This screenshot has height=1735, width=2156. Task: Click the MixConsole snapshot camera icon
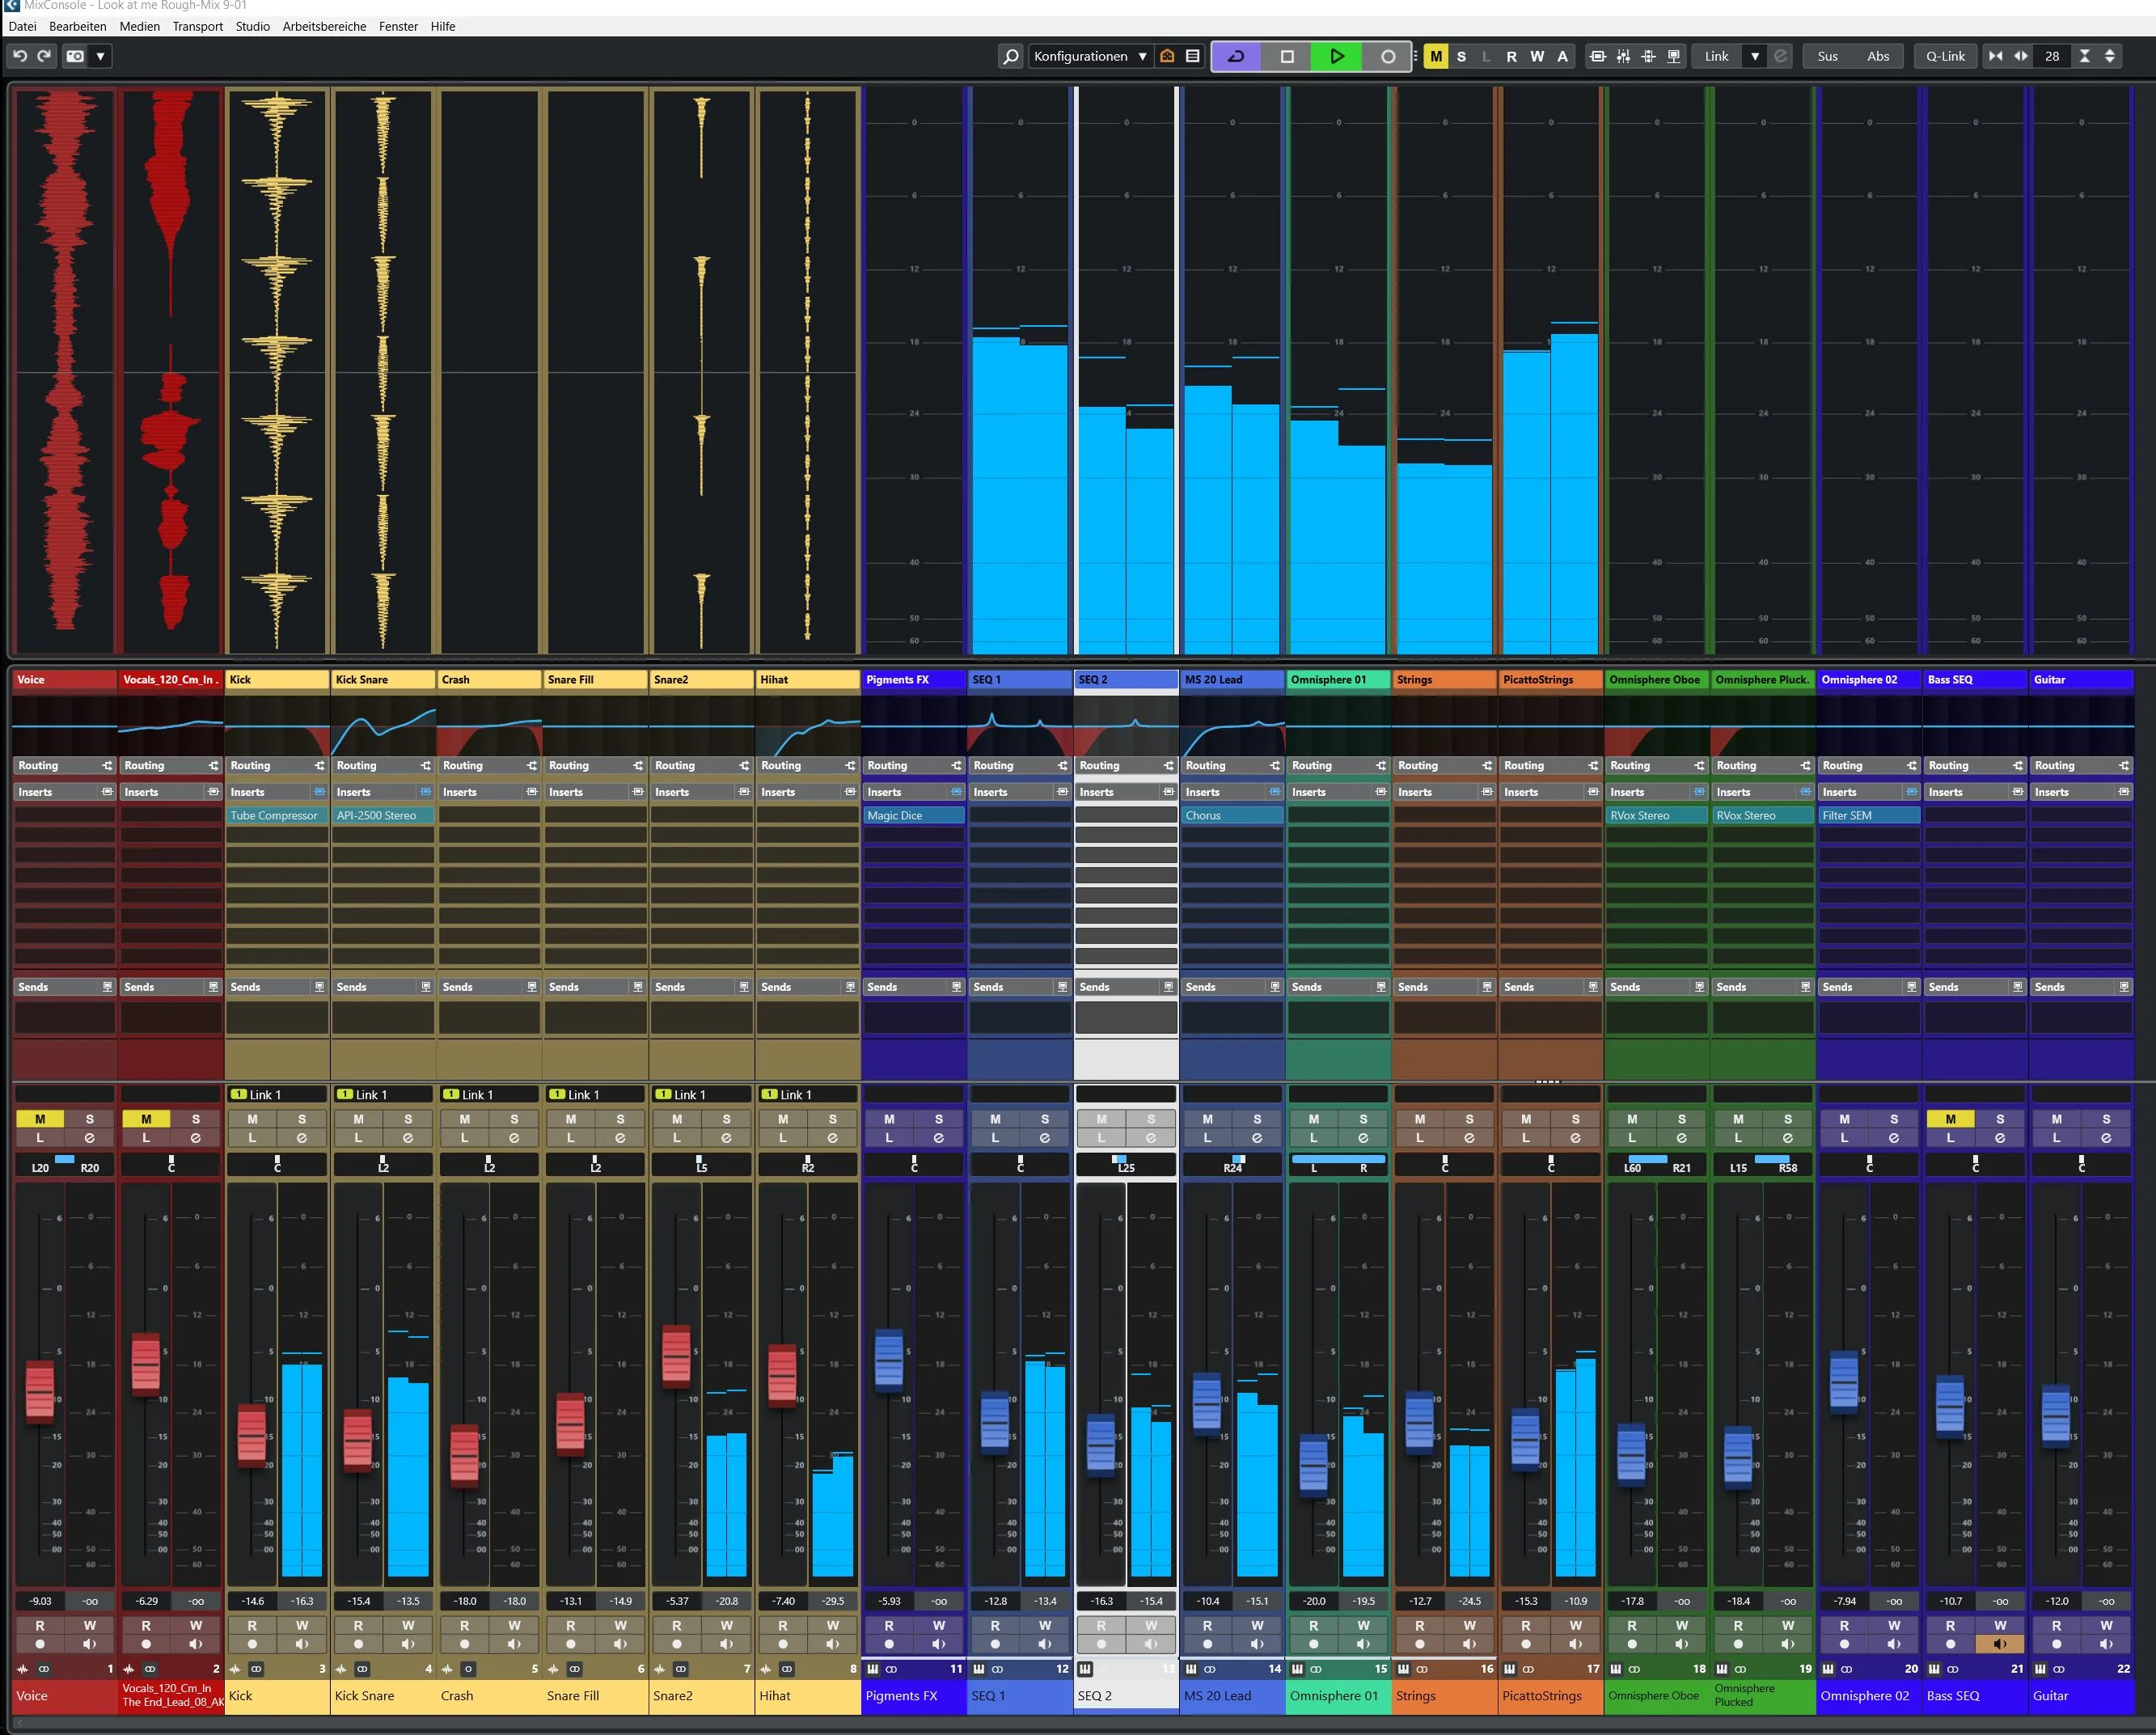click(75, 56)
